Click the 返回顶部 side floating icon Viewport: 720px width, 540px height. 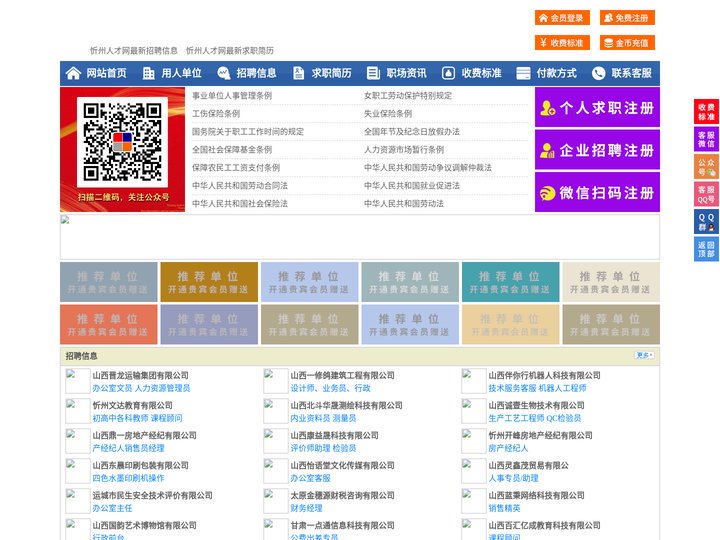click(x=706, y=249)
